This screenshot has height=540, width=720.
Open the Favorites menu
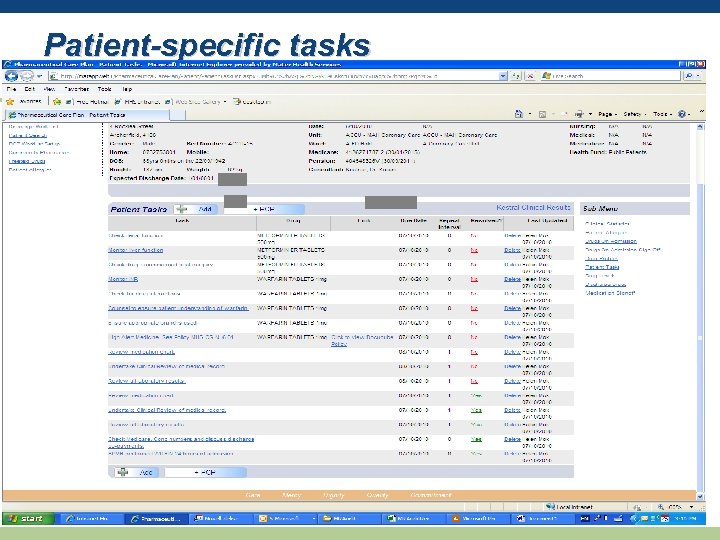(x=76, y=89)
